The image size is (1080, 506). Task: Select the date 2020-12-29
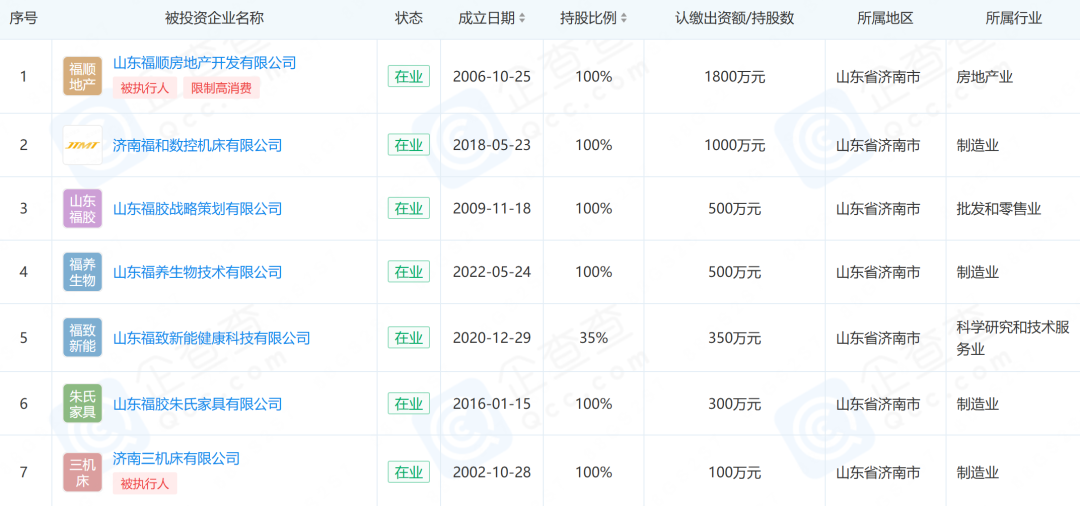pos(492,338)
